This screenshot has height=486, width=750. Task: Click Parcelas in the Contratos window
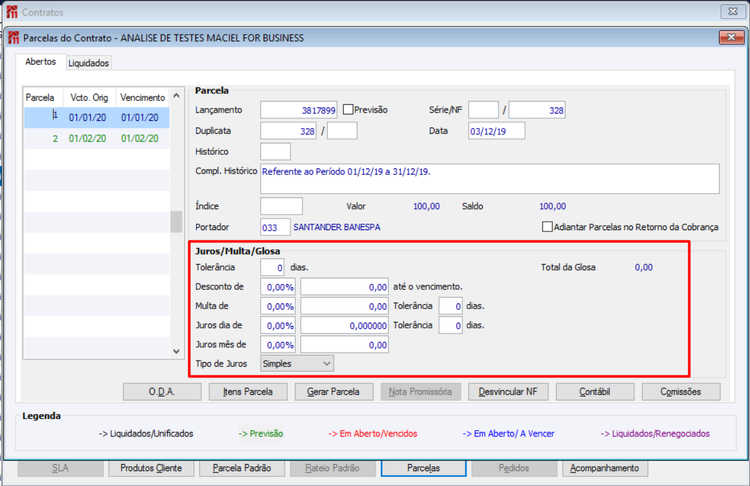(424, 468)
